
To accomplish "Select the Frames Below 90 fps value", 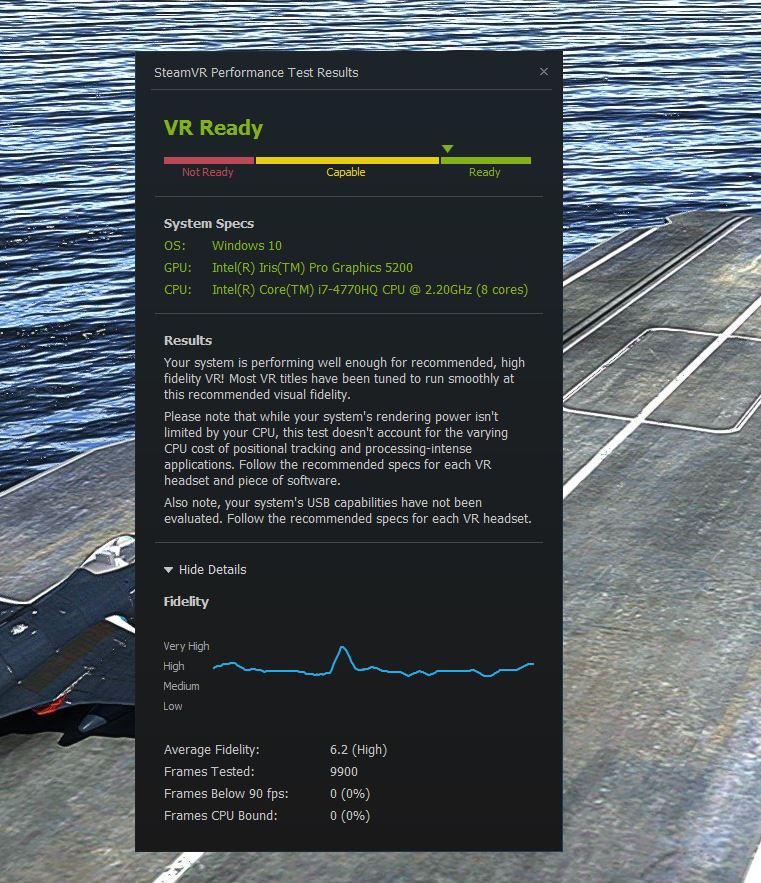I will [x=350, y=793].
